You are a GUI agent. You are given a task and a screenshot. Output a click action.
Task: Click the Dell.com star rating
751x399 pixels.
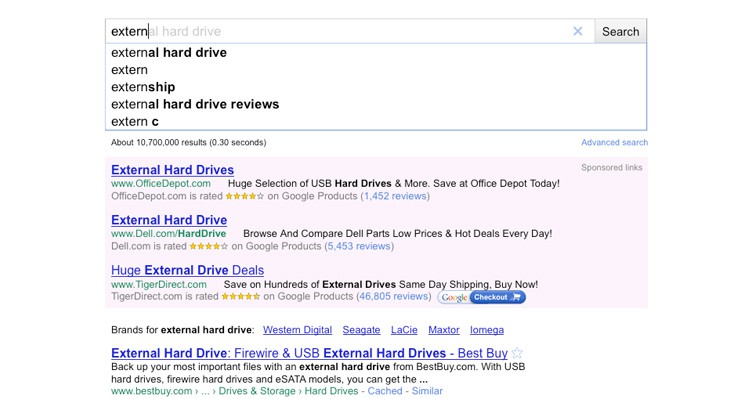[209, 246]
